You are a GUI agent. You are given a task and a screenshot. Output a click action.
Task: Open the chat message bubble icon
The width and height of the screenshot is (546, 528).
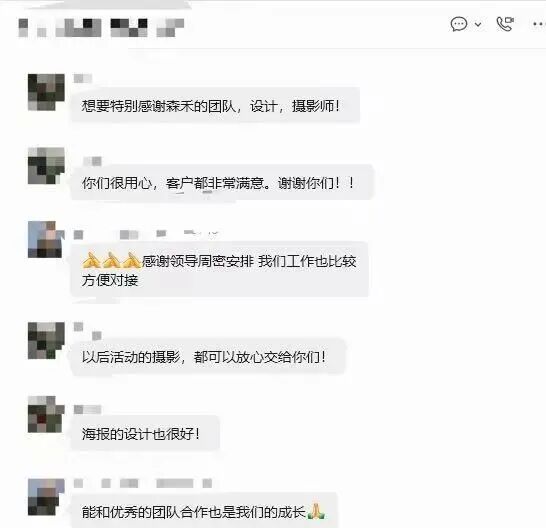459,24
